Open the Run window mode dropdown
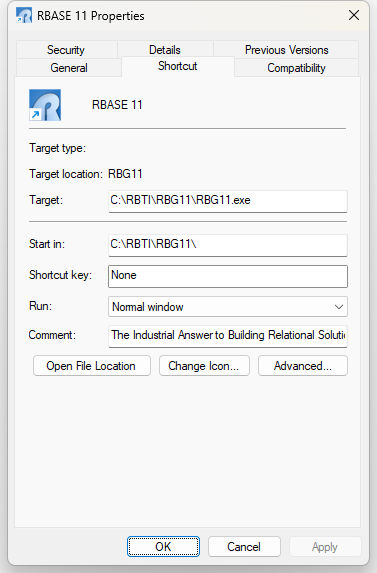 coord(228,307)
